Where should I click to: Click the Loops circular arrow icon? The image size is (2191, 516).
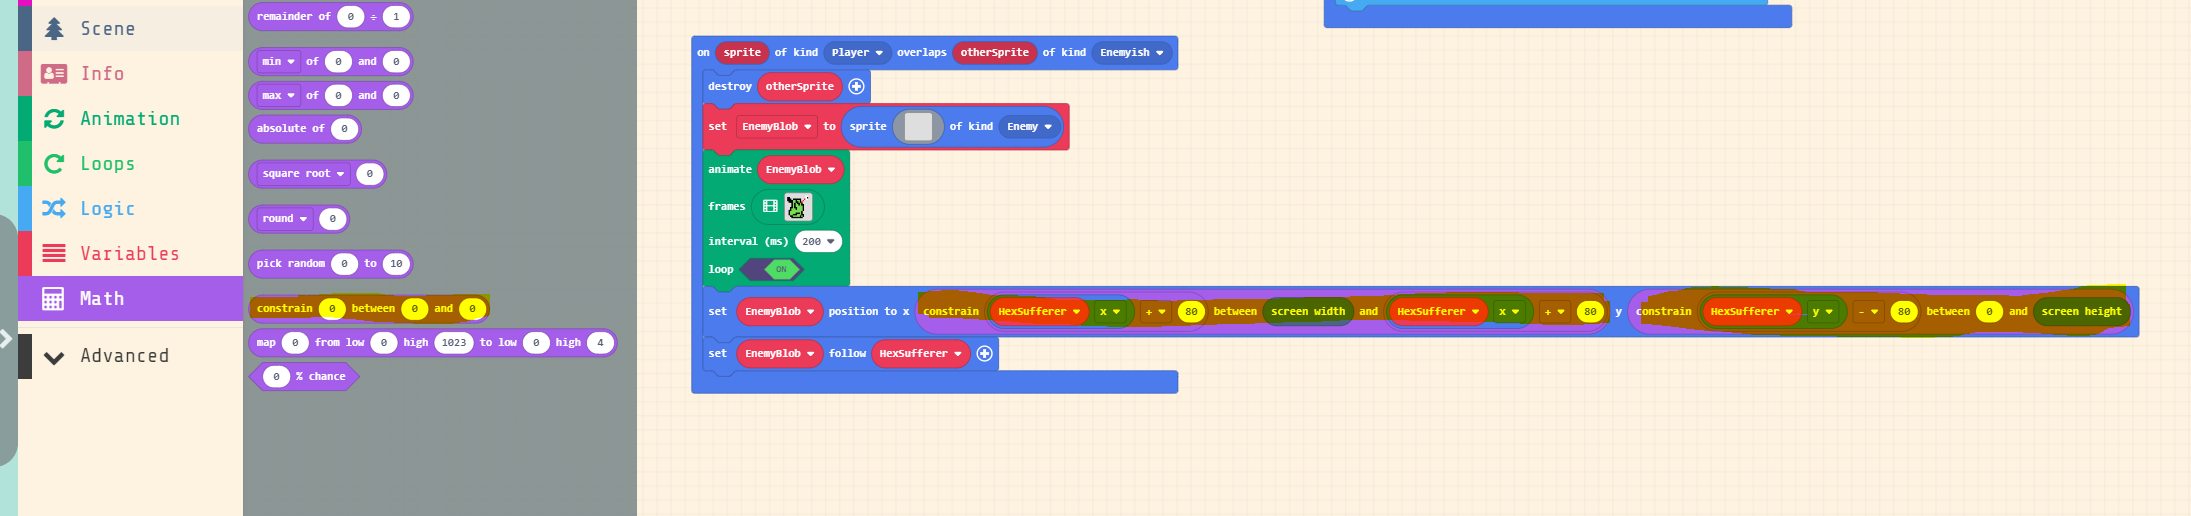[54, 163]
